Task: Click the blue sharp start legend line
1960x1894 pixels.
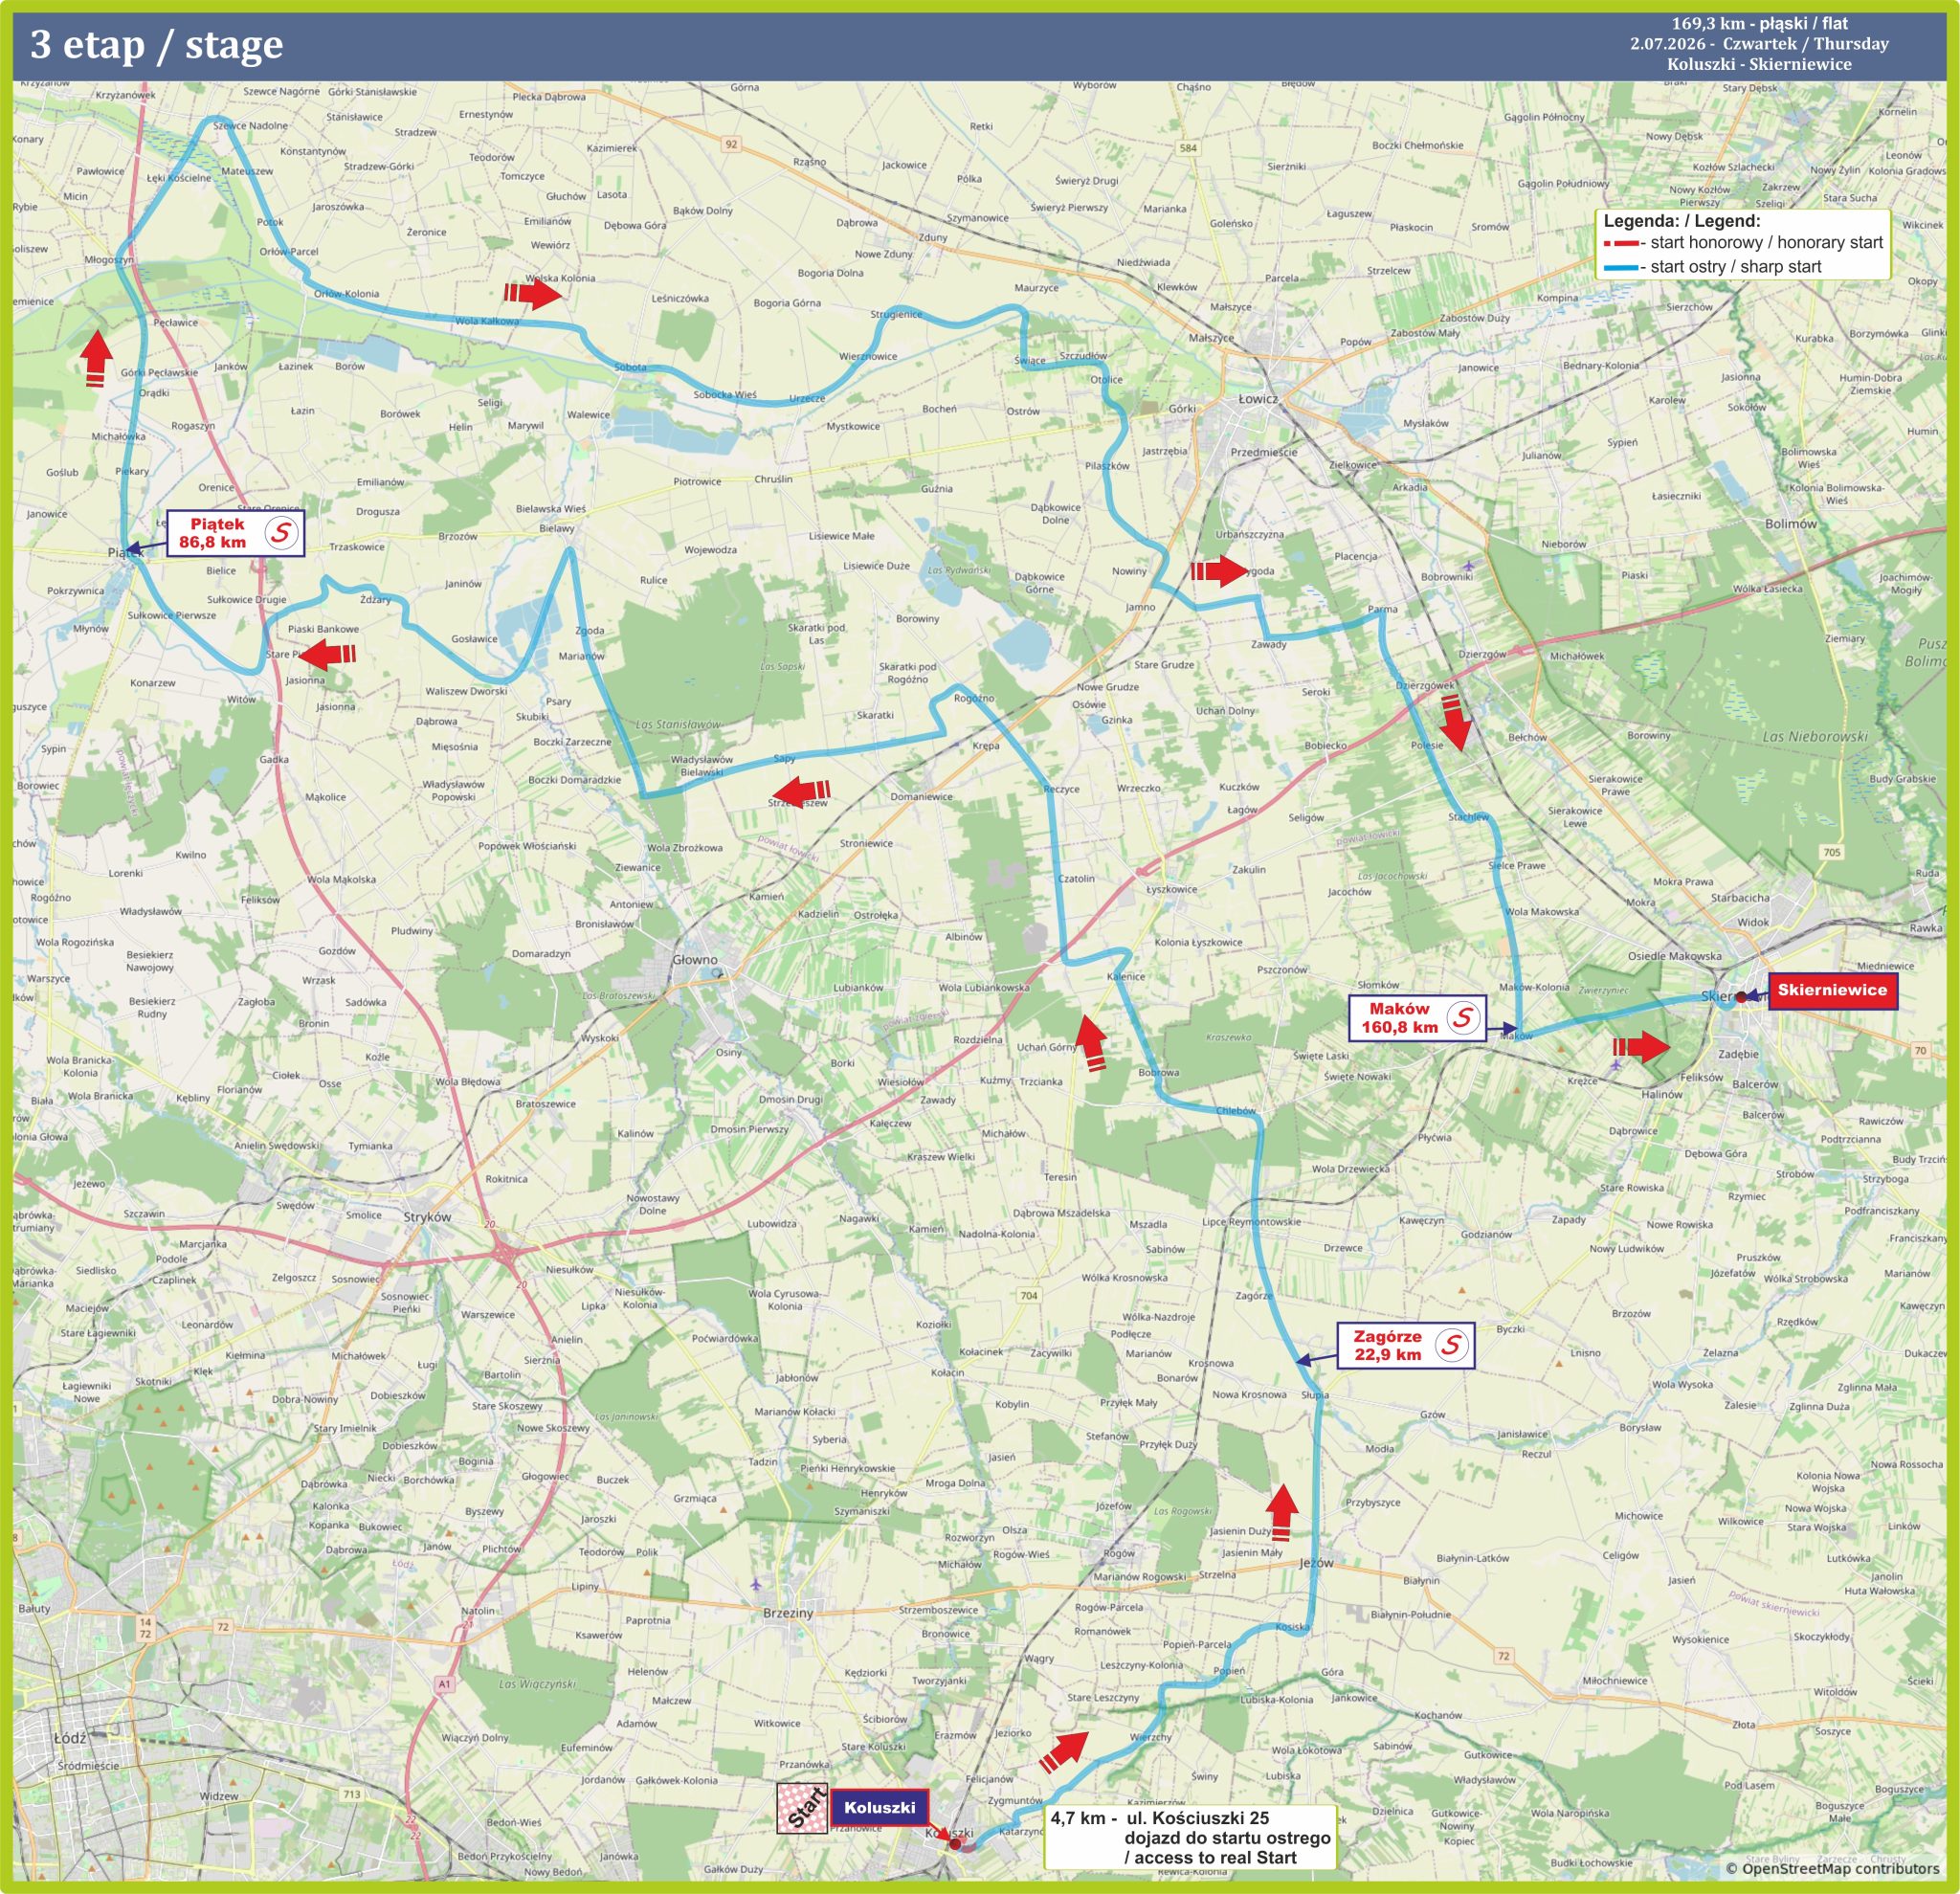Action: click(1621, 267)
